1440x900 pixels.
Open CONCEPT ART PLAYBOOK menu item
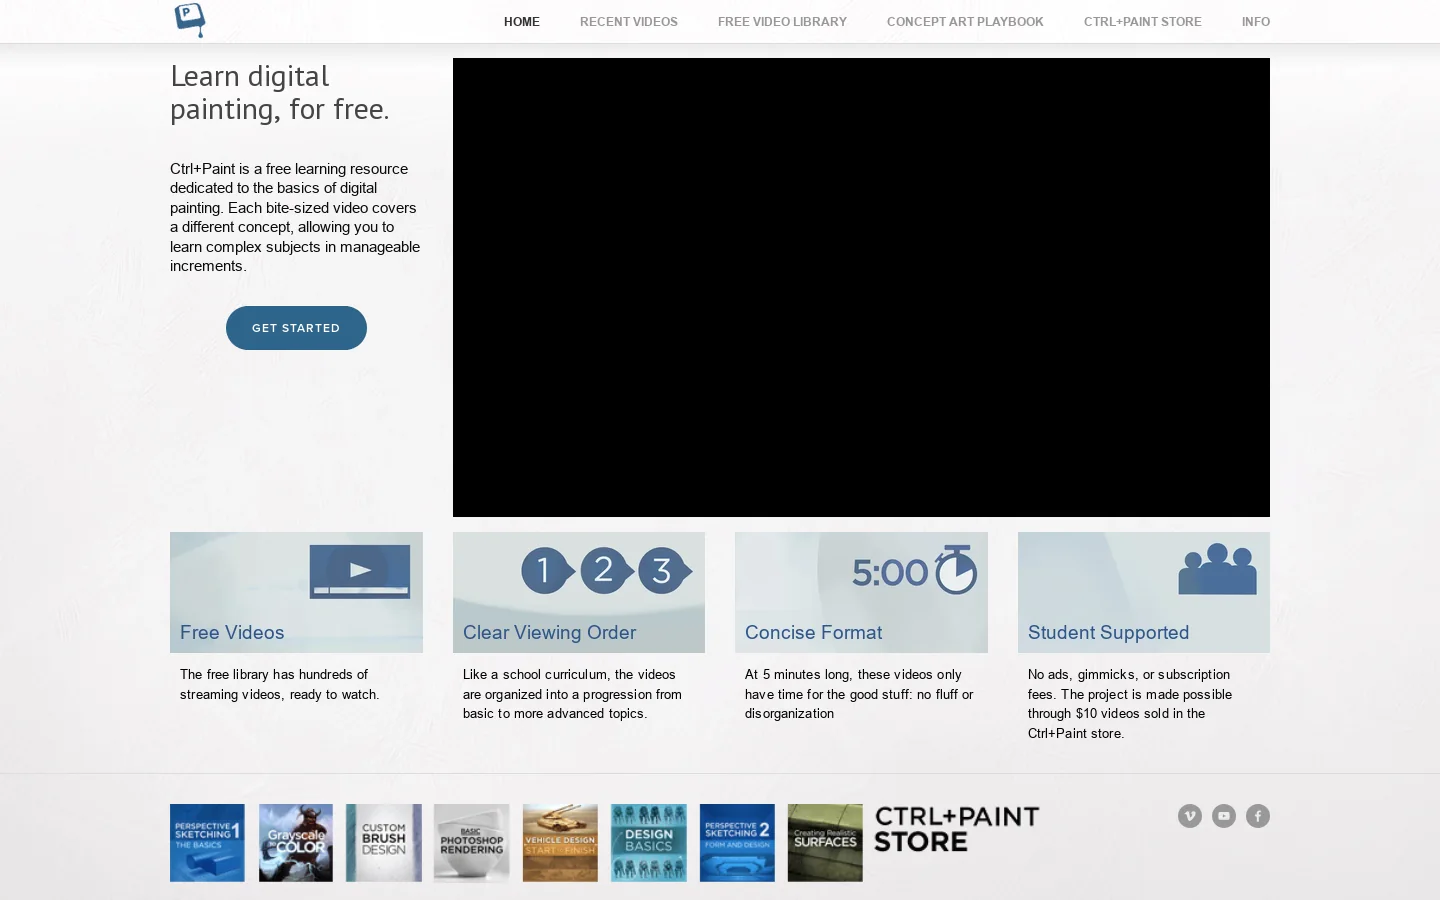pyautogui.click(x=965, y=21)
